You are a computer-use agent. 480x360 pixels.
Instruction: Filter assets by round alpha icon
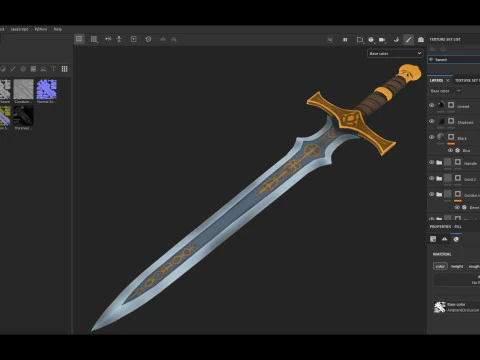pyautogui.click(x=23, y=69)
